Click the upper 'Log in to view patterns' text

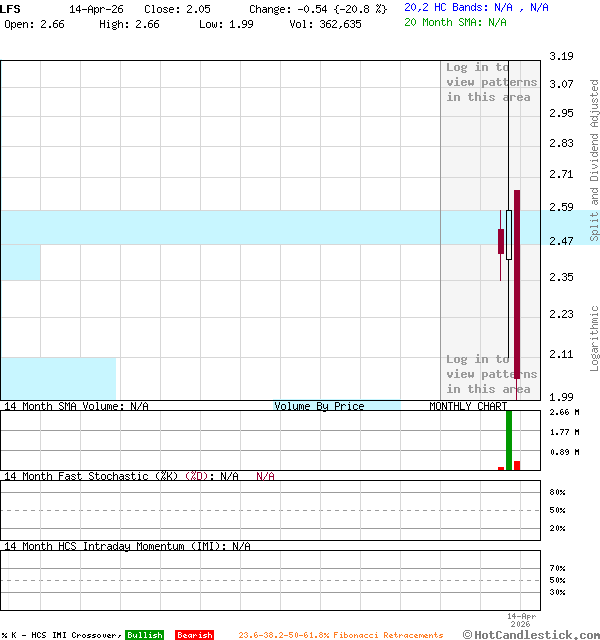[491, 82]
